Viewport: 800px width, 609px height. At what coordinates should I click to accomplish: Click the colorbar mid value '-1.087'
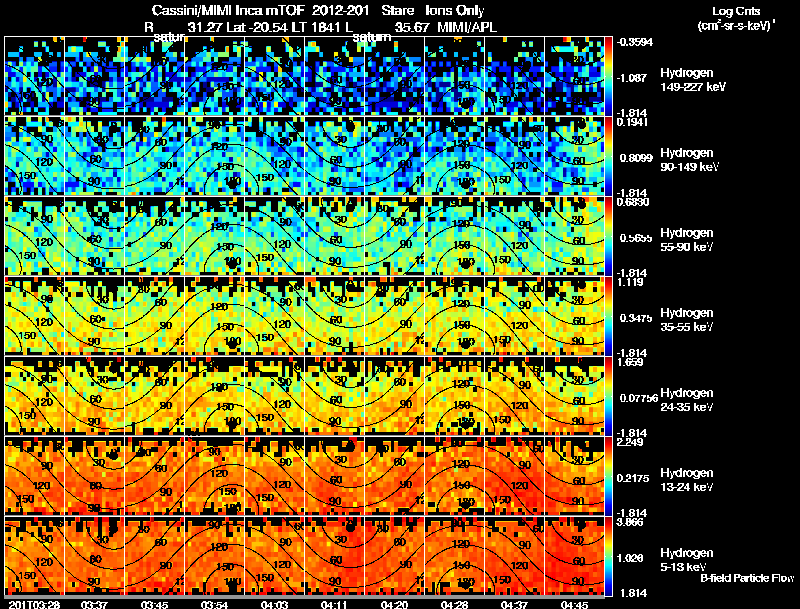pyautogui.click(x=632, y=78)
